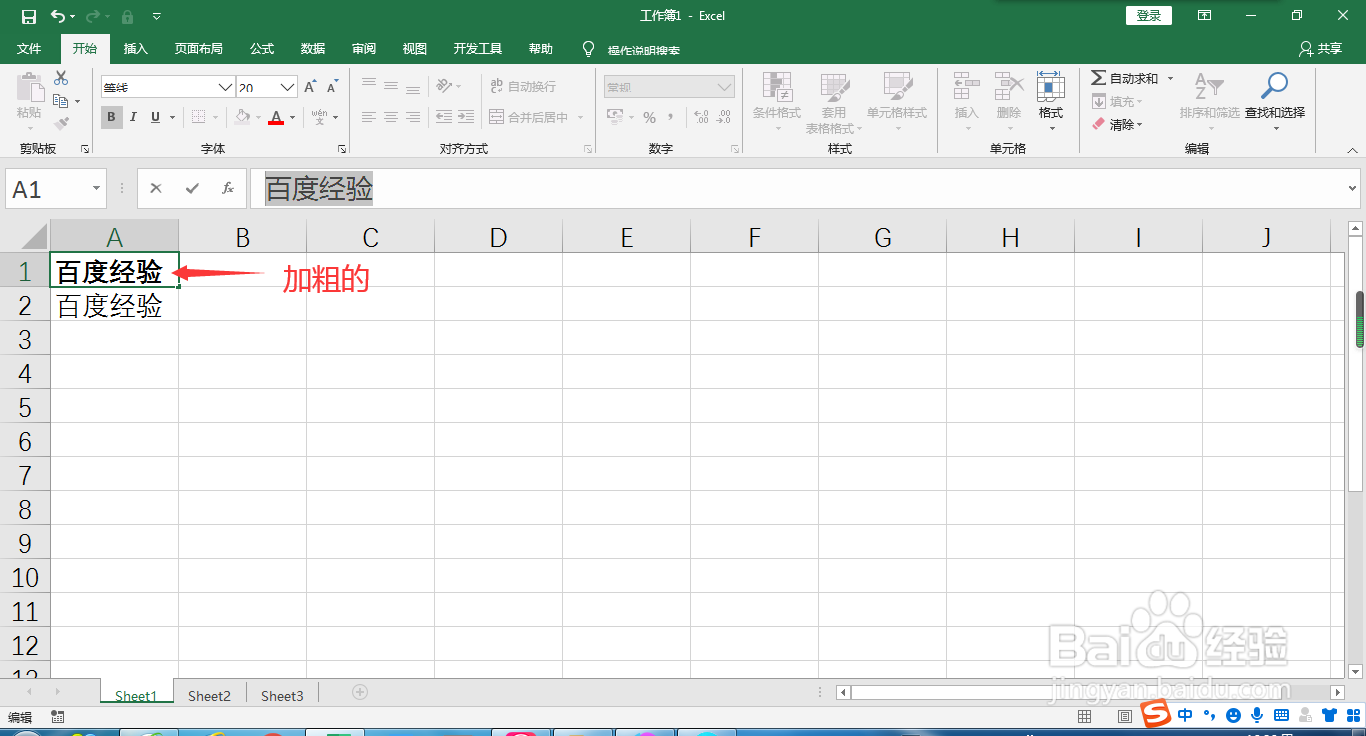The height and width of the screenshot is (736, 1366).
Task: Cancel the edit with the X icon
Action: [156, 188]
